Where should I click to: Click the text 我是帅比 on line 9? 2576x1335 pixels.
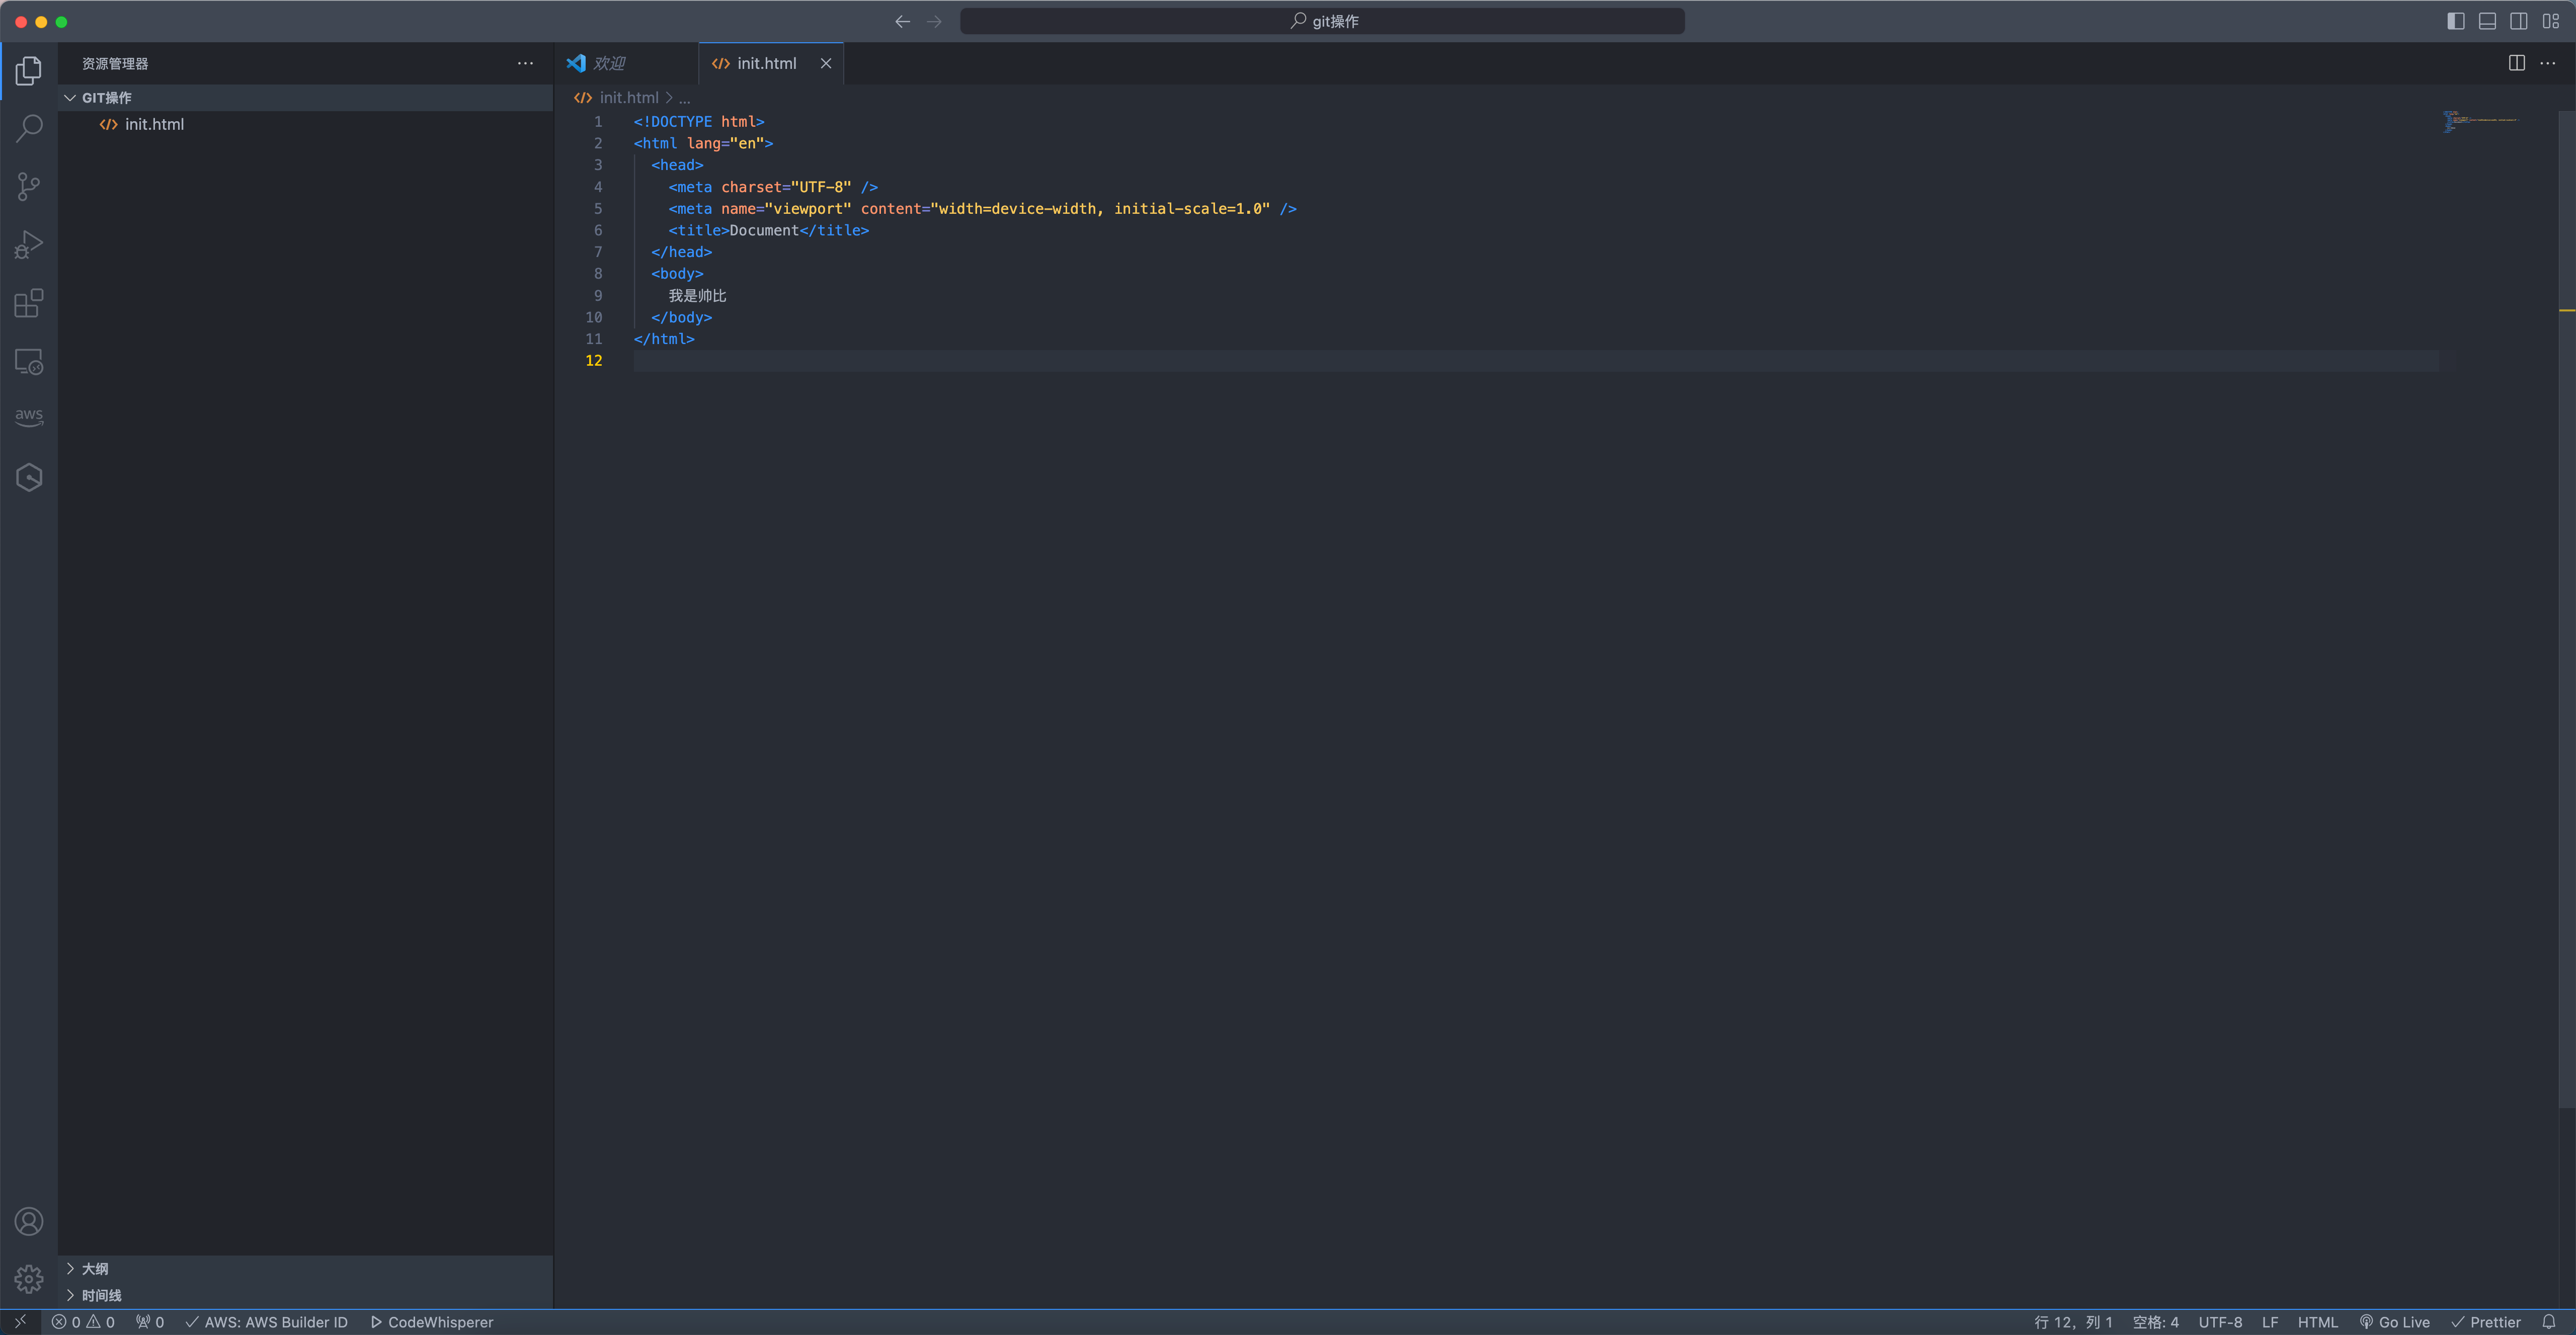click(x=697, y=296)
